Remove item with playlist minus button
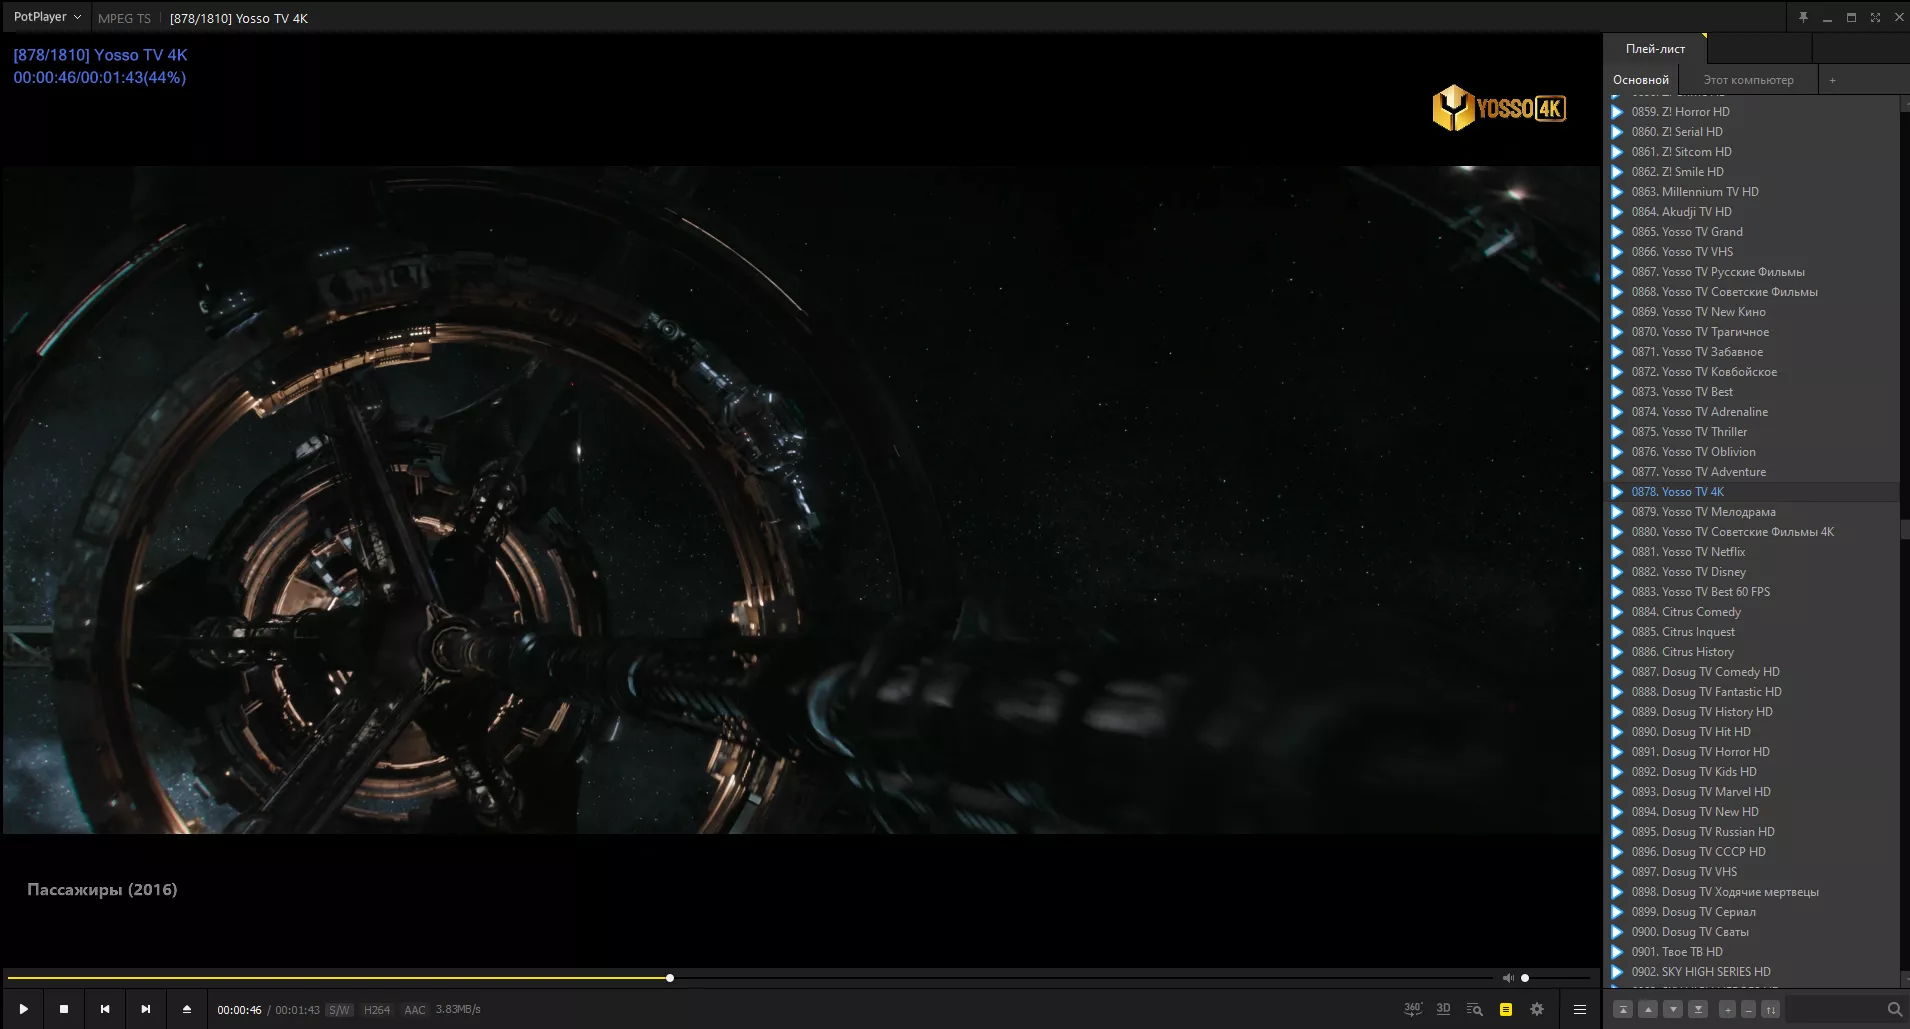 (x=1748, y=1009)
